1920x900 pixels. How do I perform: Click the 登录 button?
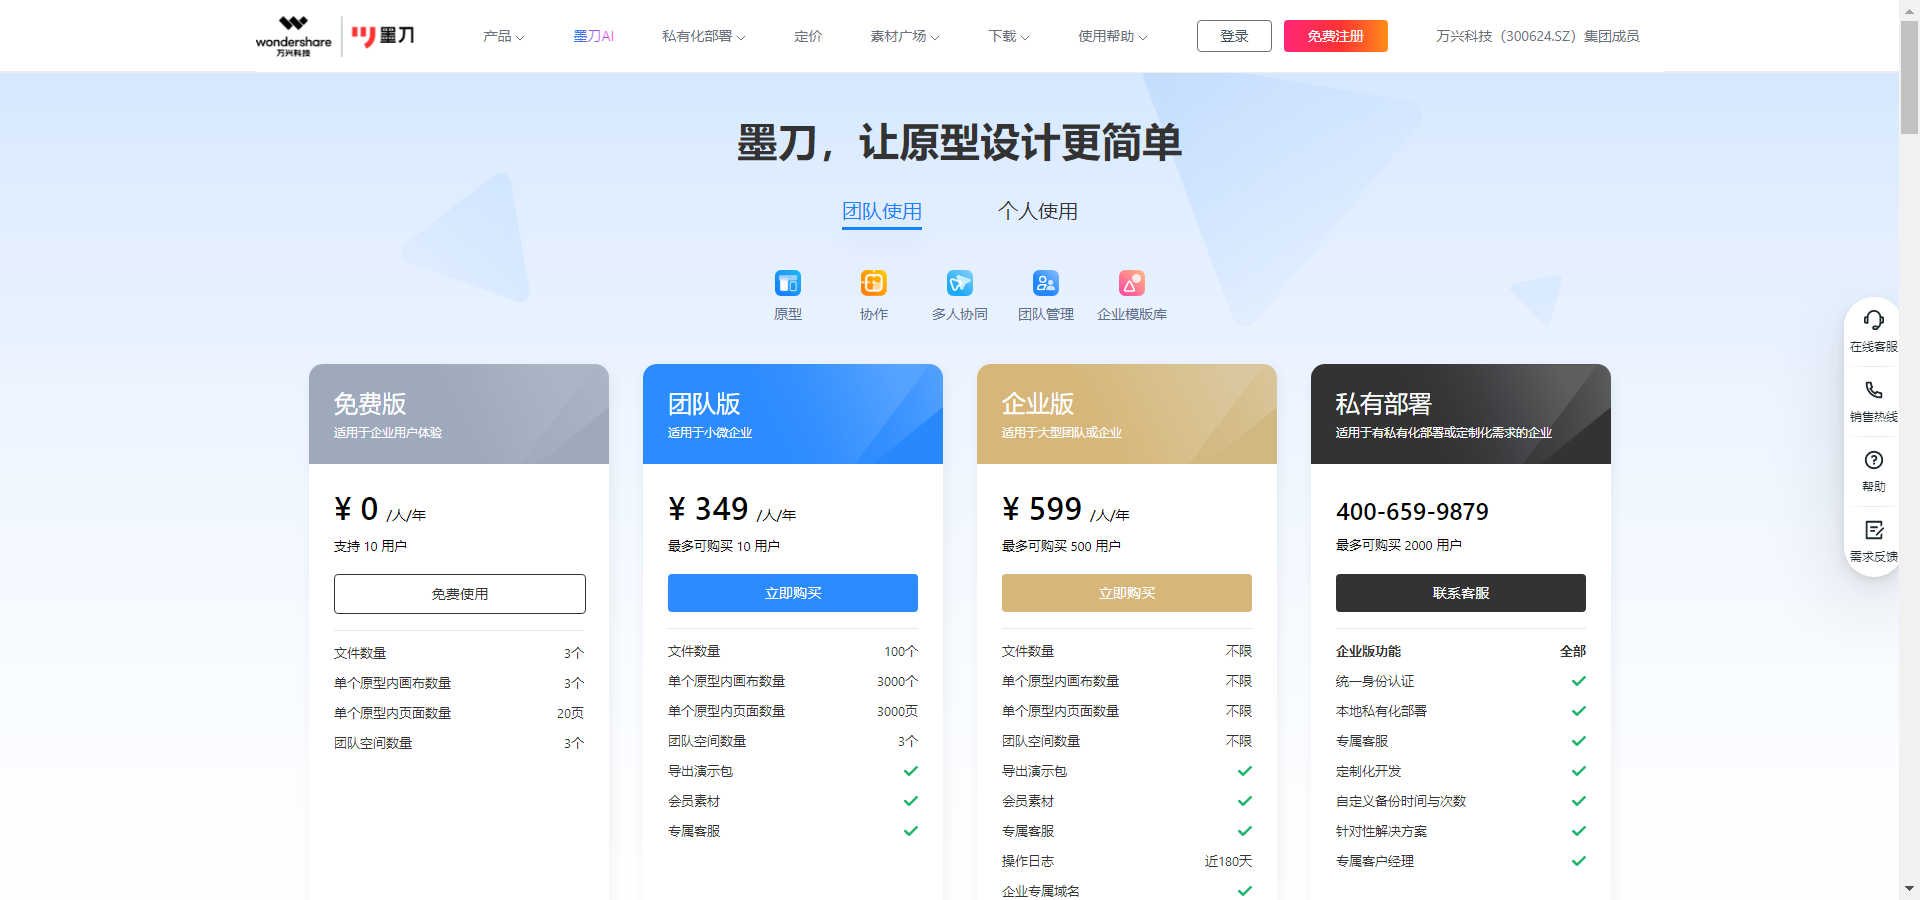point(1234,36)
